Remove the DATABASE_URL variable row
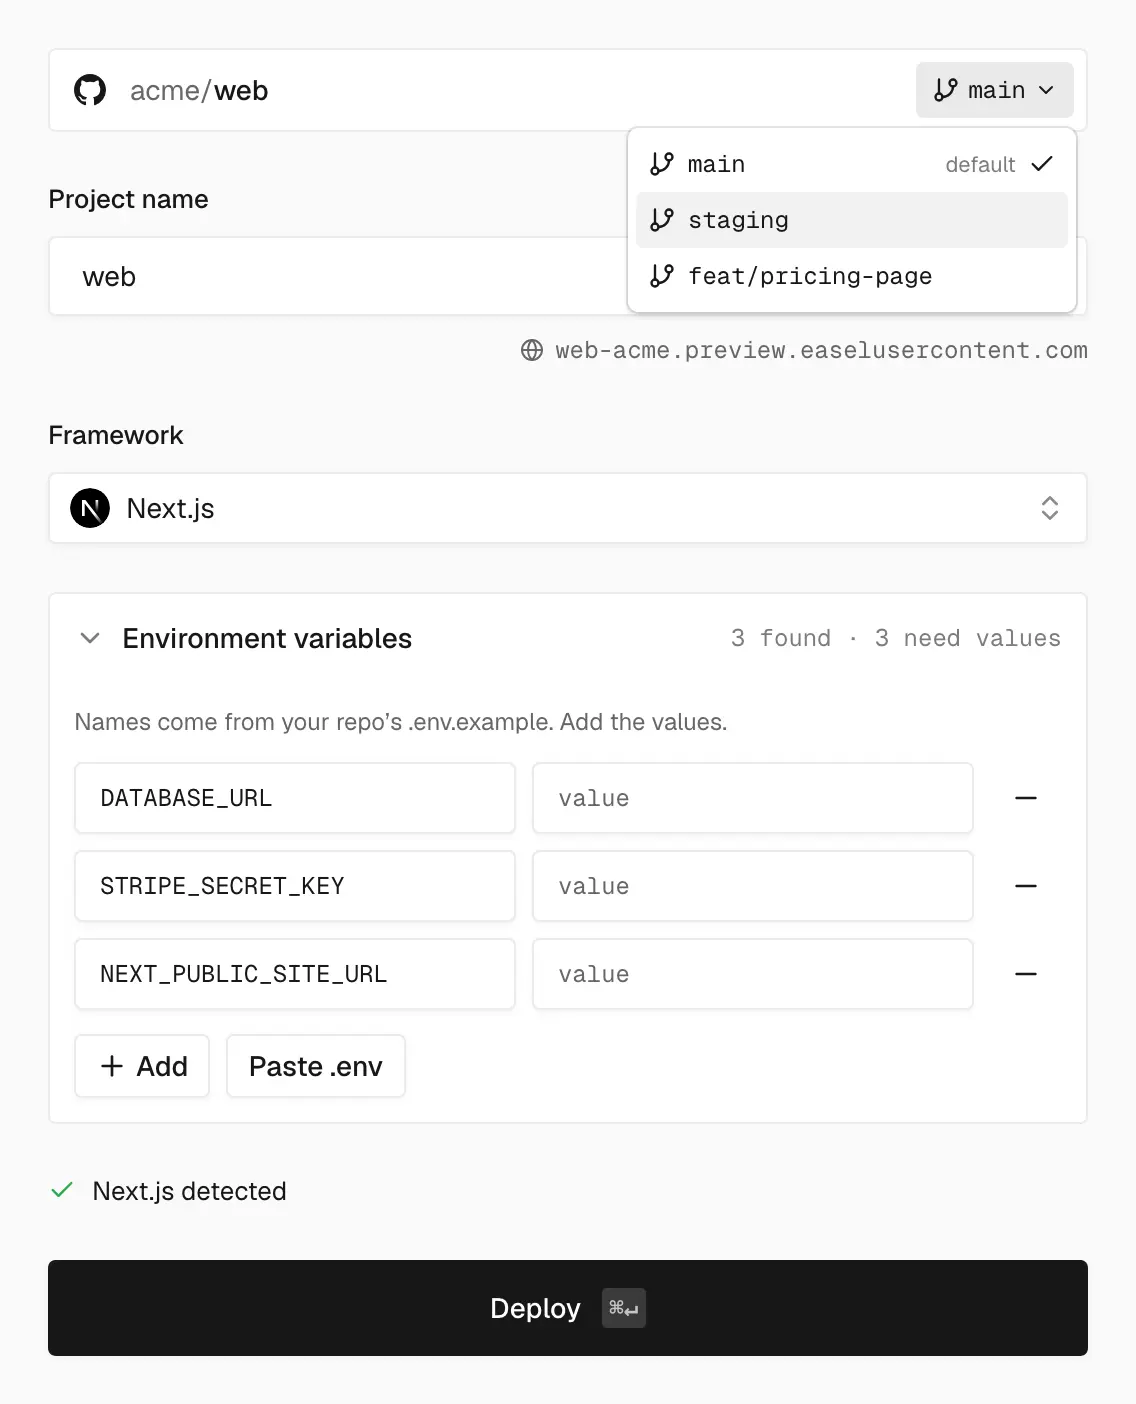Viewport: 1136px width, 1404px height. 1026,798
